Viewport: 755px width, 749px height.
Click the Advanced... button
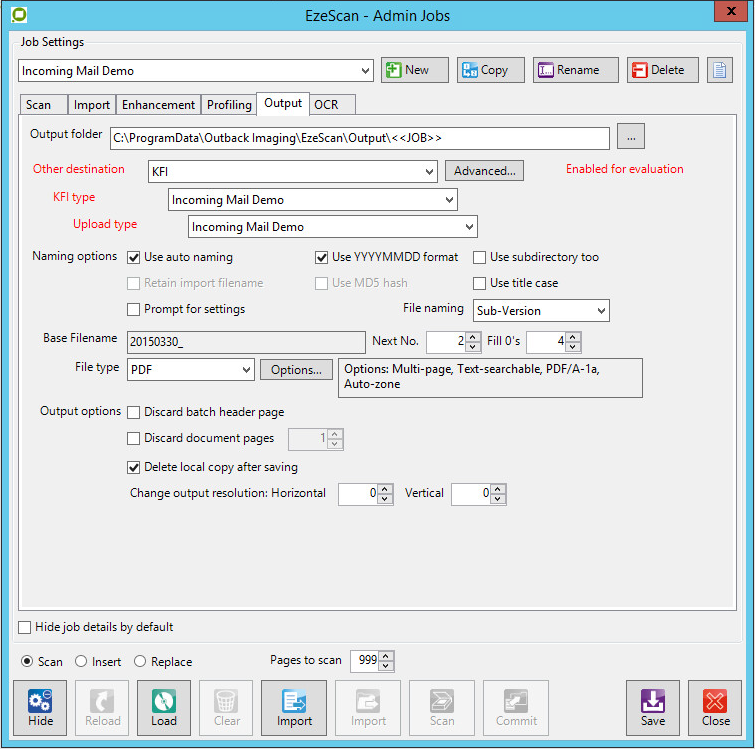pyautogui.click(x=484, y=171)
